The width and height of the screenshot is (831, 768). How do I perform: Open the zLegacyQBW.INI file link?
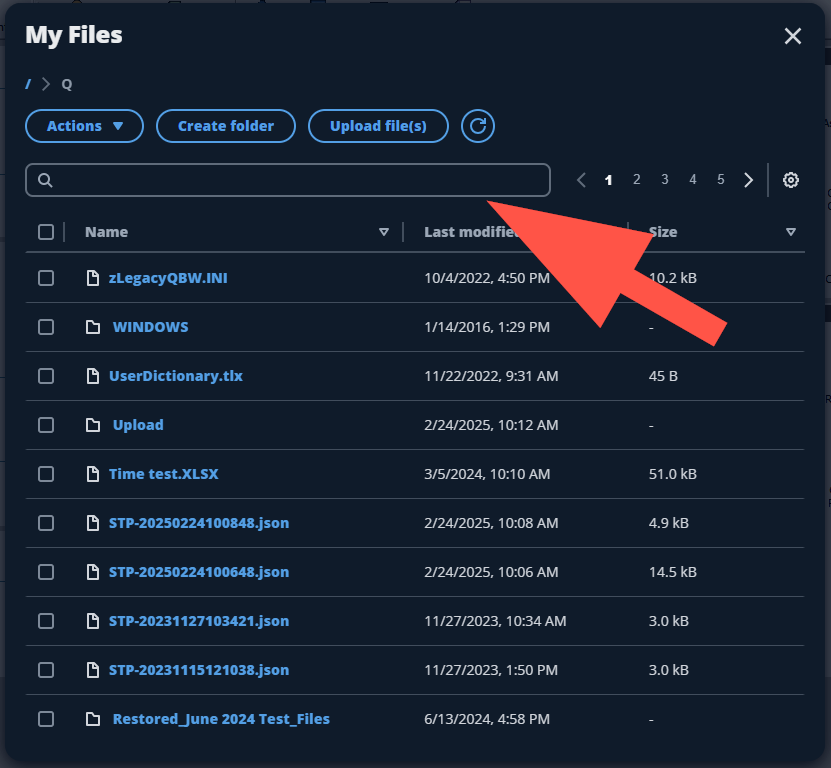tap(168, 278)
